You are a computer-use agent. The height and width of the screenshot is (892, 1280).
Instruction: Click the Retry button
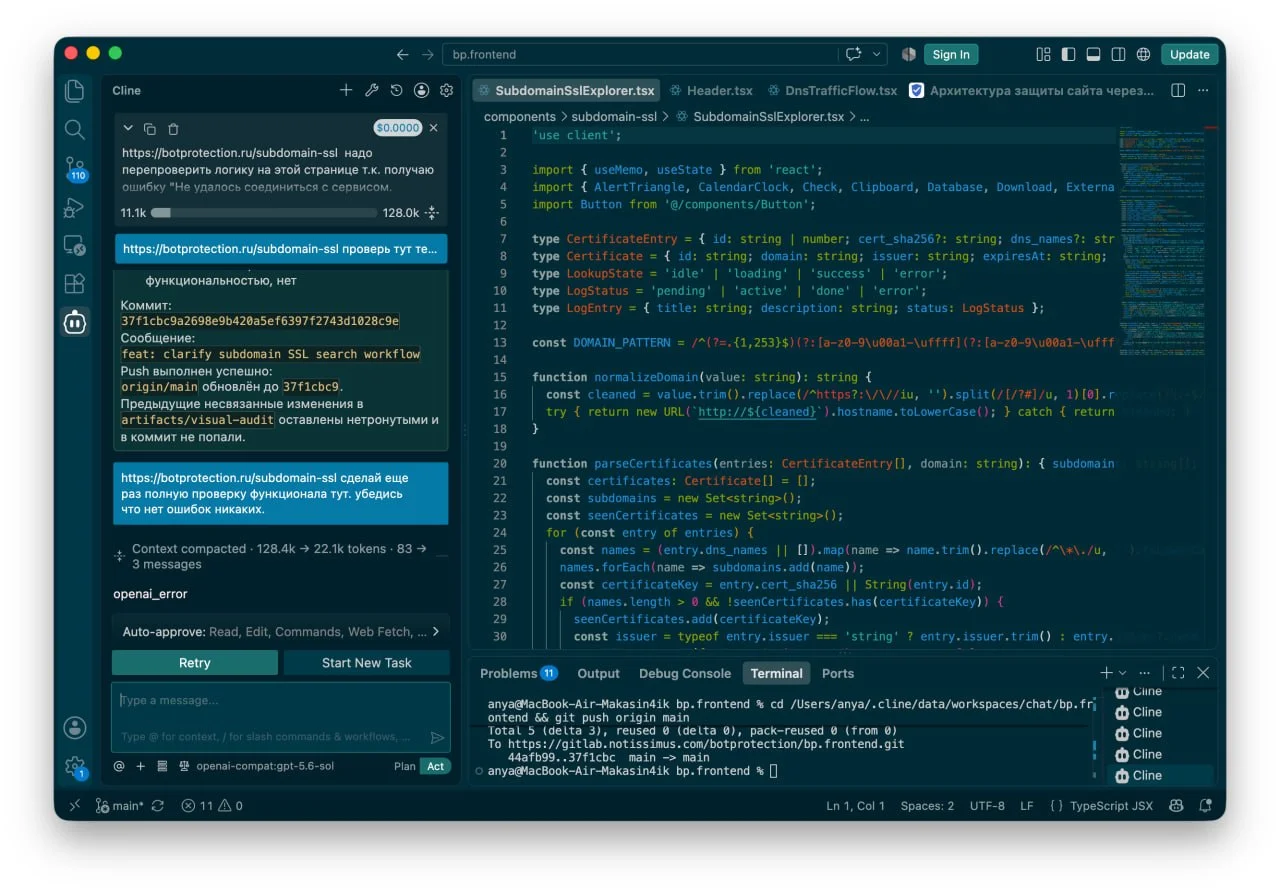click(195, 663)
